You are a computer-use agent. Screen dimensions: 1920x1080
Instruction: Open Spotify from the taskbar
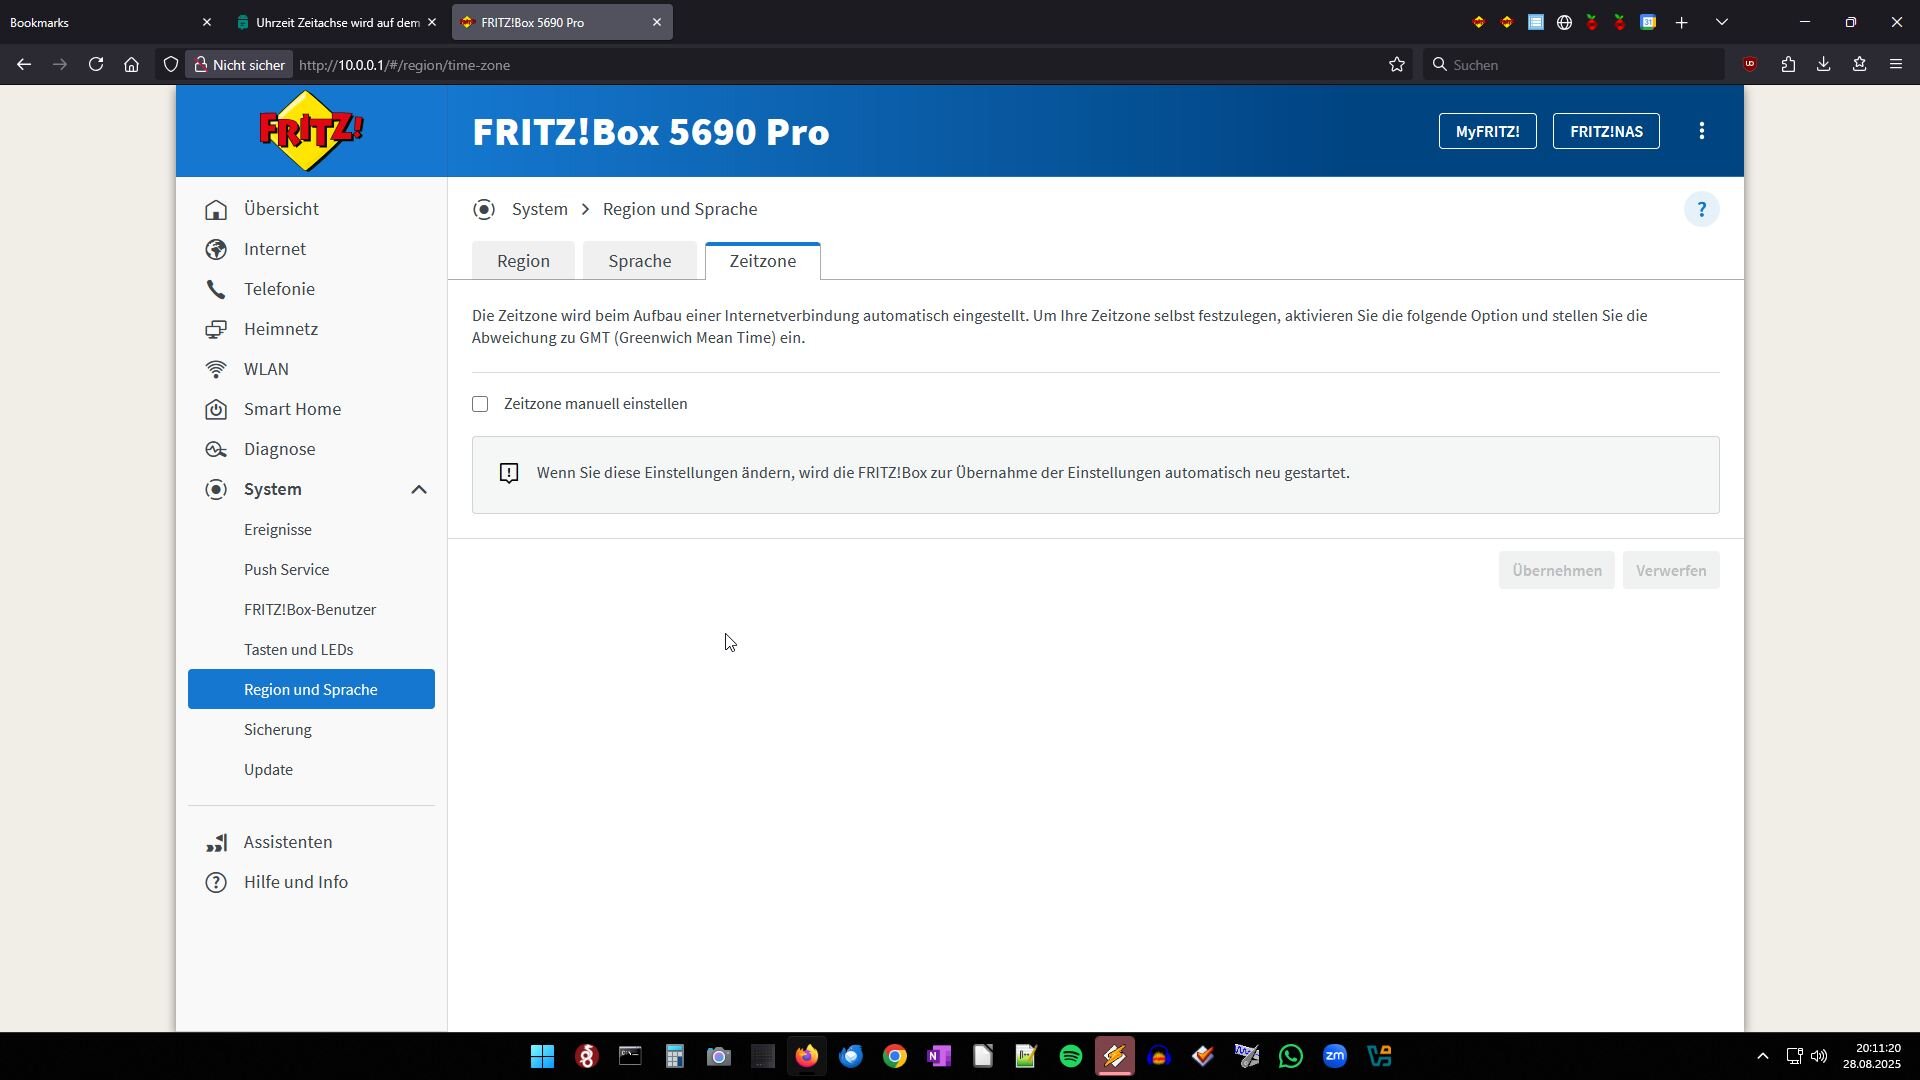[1070, 1056]
